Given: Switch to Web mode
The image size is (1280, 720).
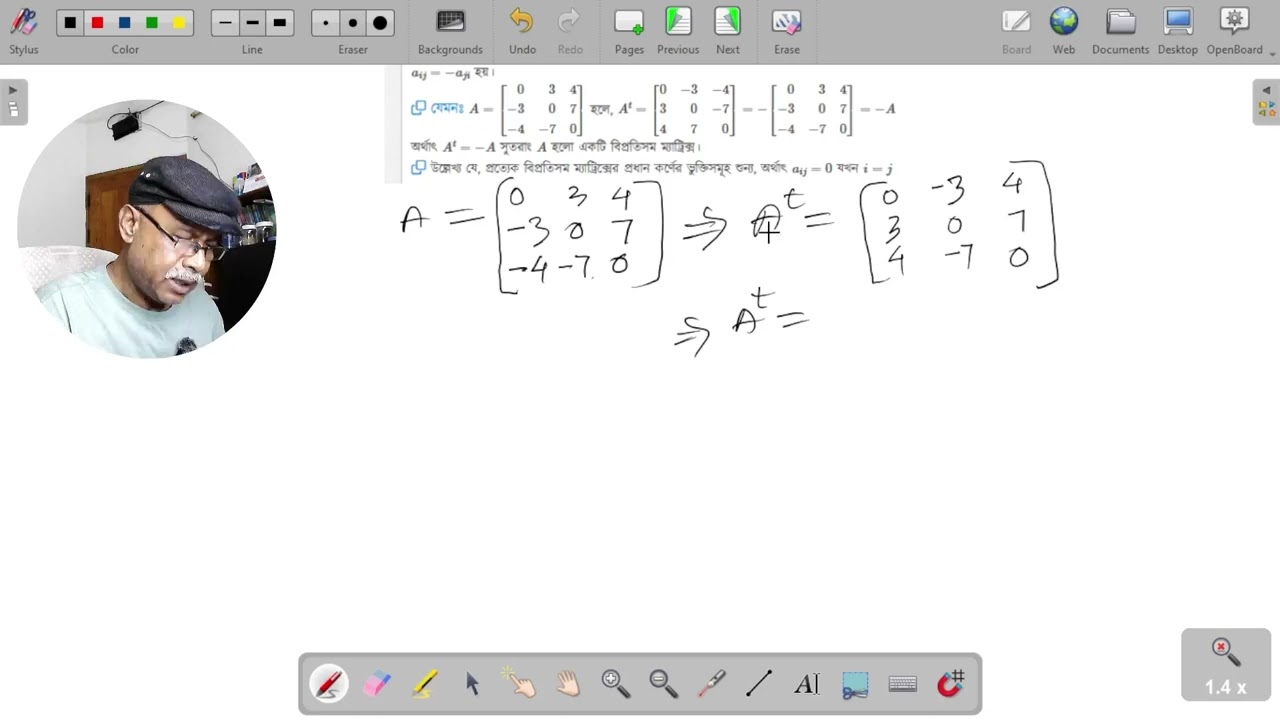Looking at the screenshot, I should [1064, 31].
